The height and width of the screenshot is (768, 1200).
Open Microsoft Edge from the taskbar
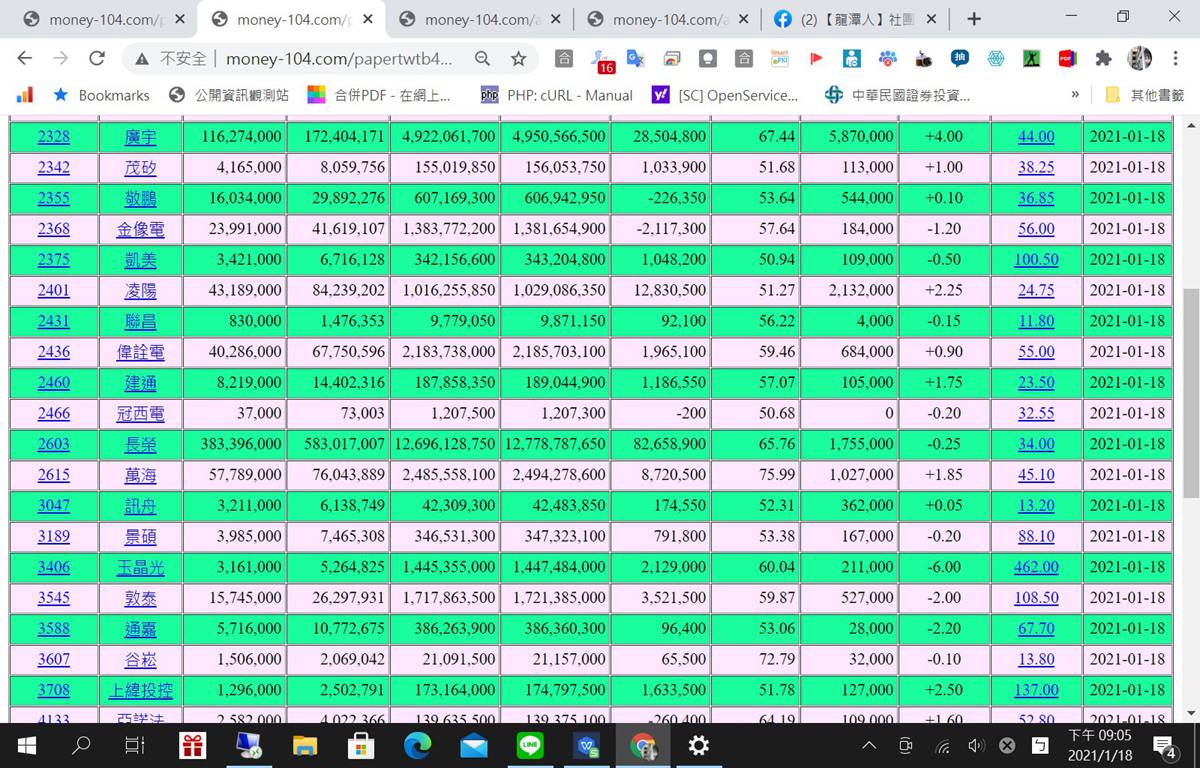coord(417,745)
